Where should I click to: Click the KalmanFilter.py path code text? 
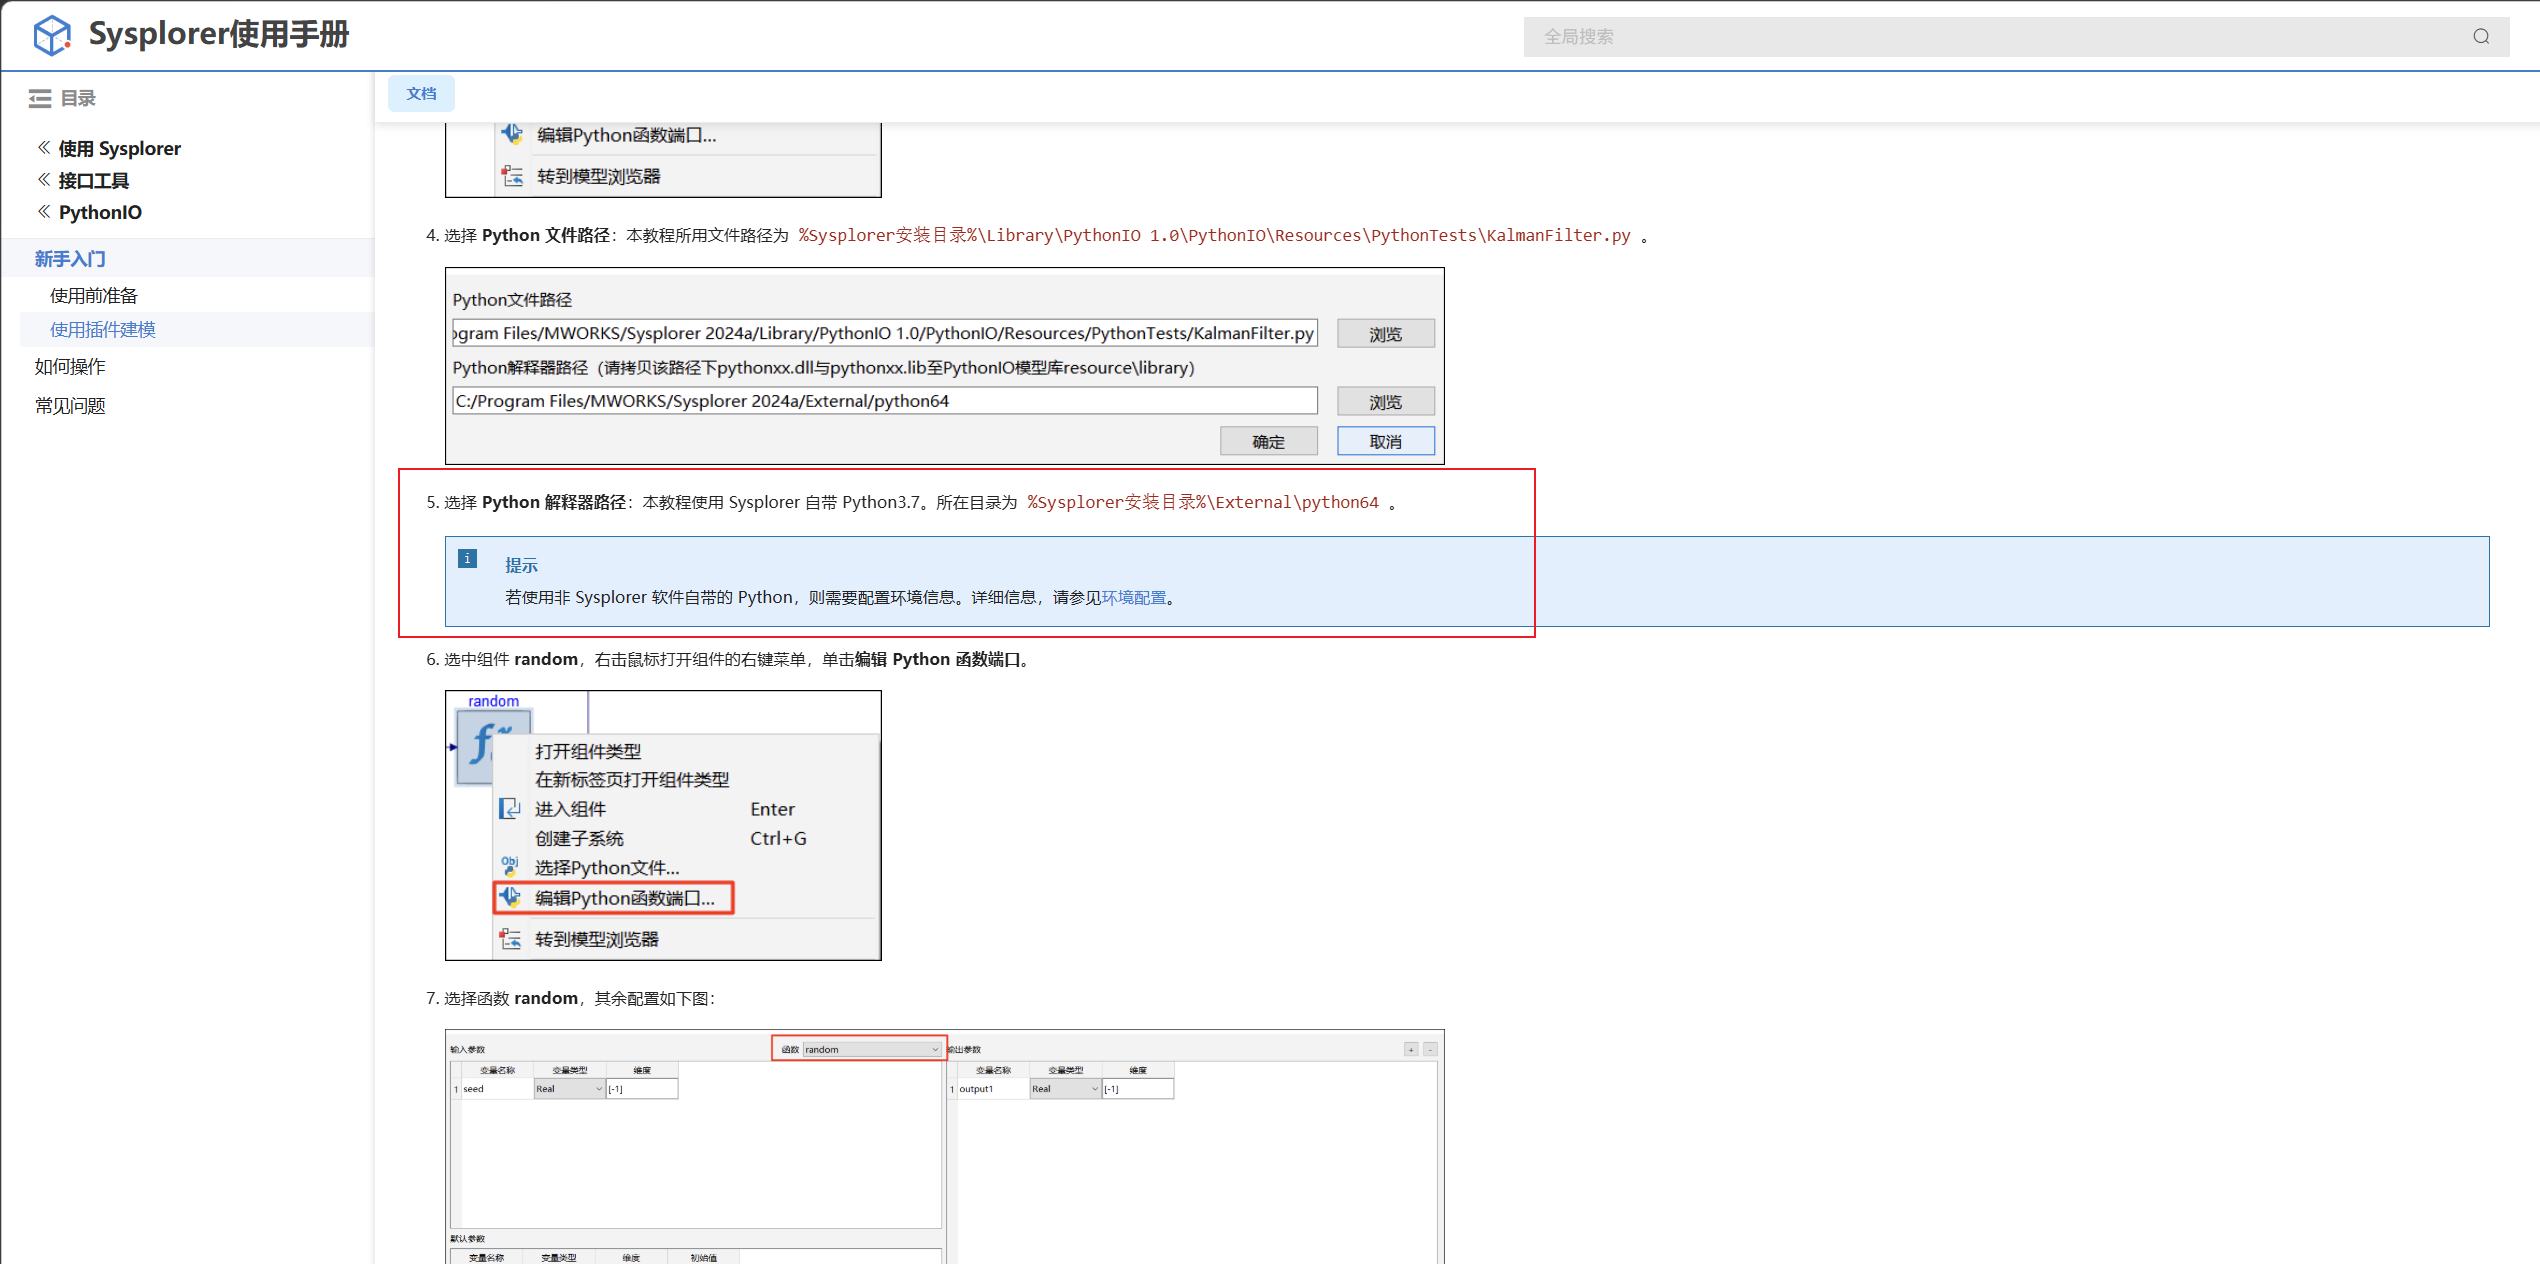click(1214, 235)
